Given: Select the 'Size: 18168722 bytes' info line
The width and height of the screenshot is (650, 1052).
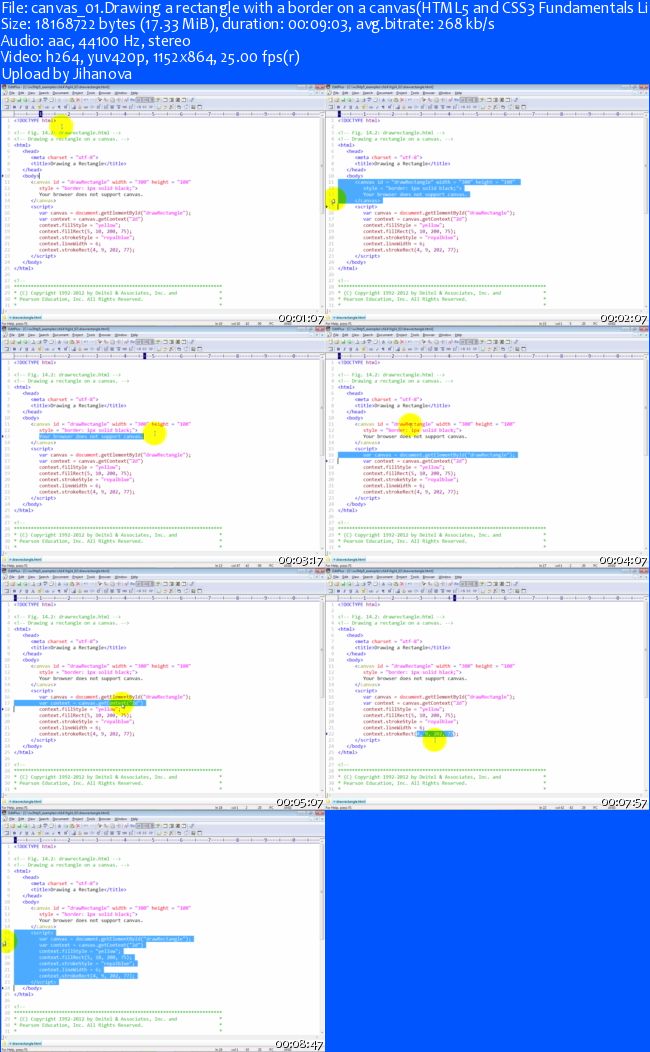Looking at the screenshot, I should coord(248,25).
